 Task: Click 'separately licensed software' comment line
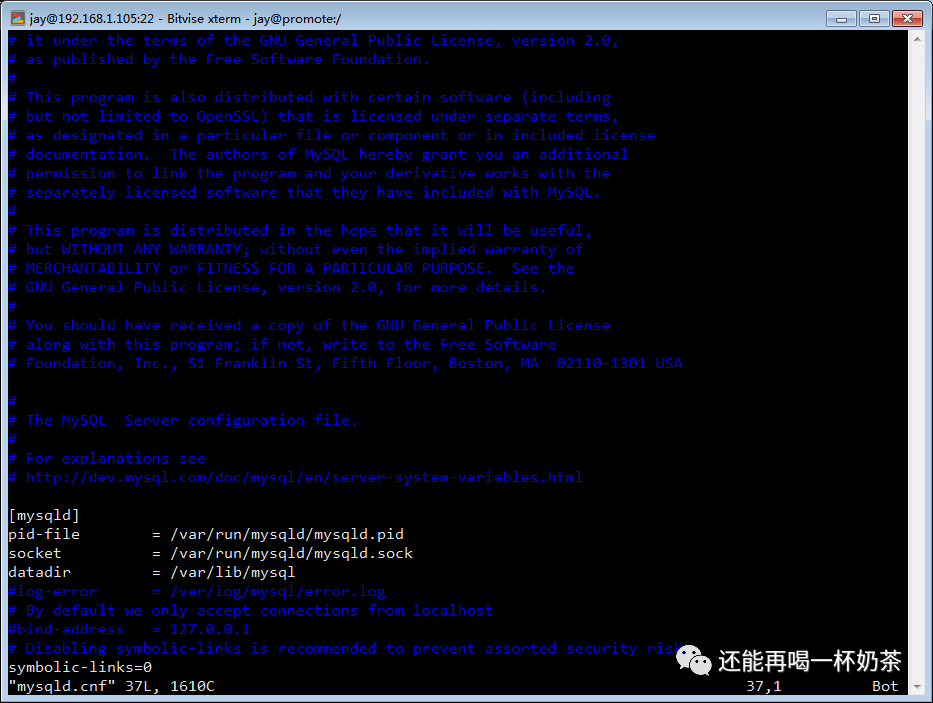point(305,192)
